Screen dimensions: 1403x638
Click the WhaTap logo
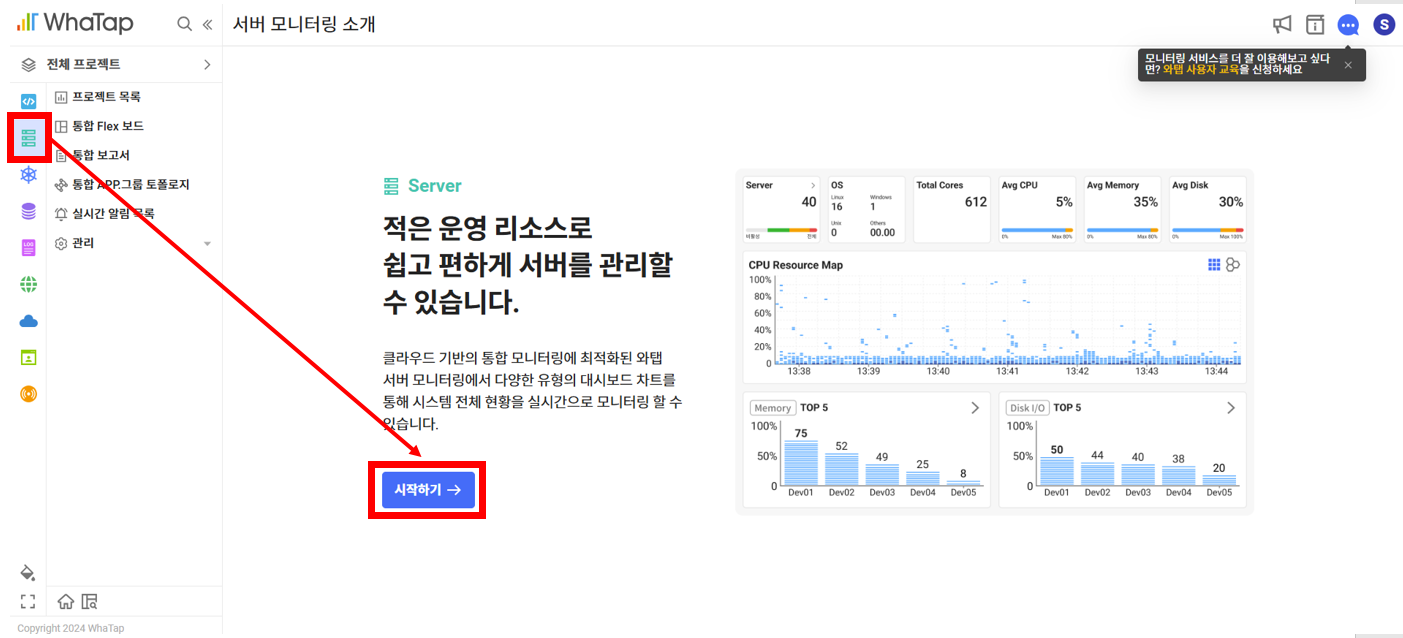(x=75, y=23)
